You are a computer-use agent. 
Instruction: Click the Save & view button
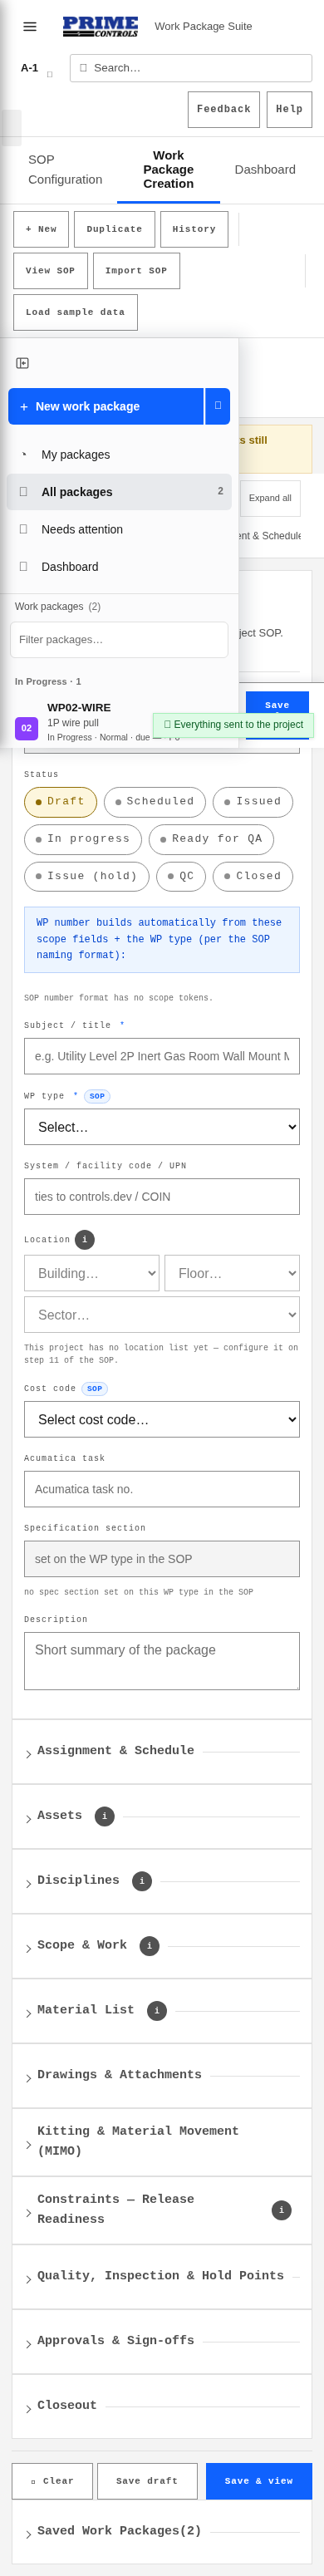(x=259, y=2482)
